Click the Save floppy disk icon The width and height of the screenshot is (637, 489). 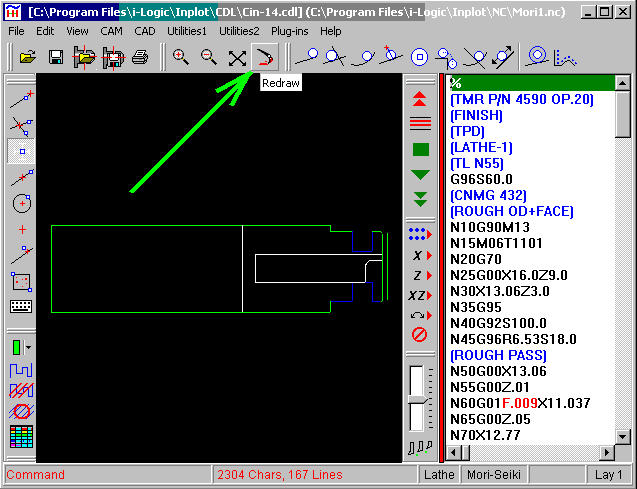[56, 57]
